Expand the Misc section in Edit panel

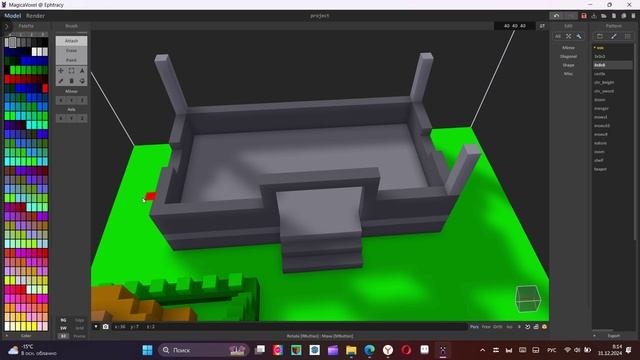pyautogui.click(x=569, y=74)
